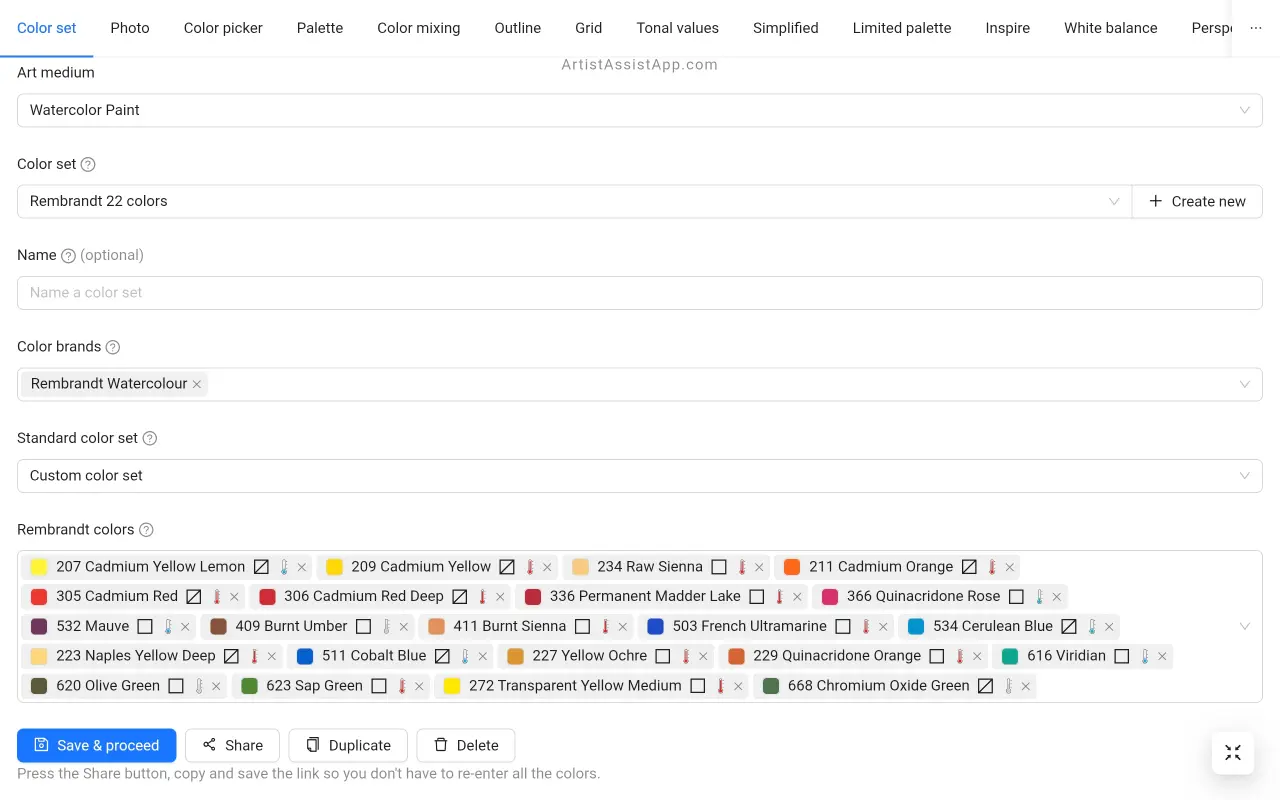Click the help icon next to Color set
Screen dimensions: 1280x800
pos(88,164)
